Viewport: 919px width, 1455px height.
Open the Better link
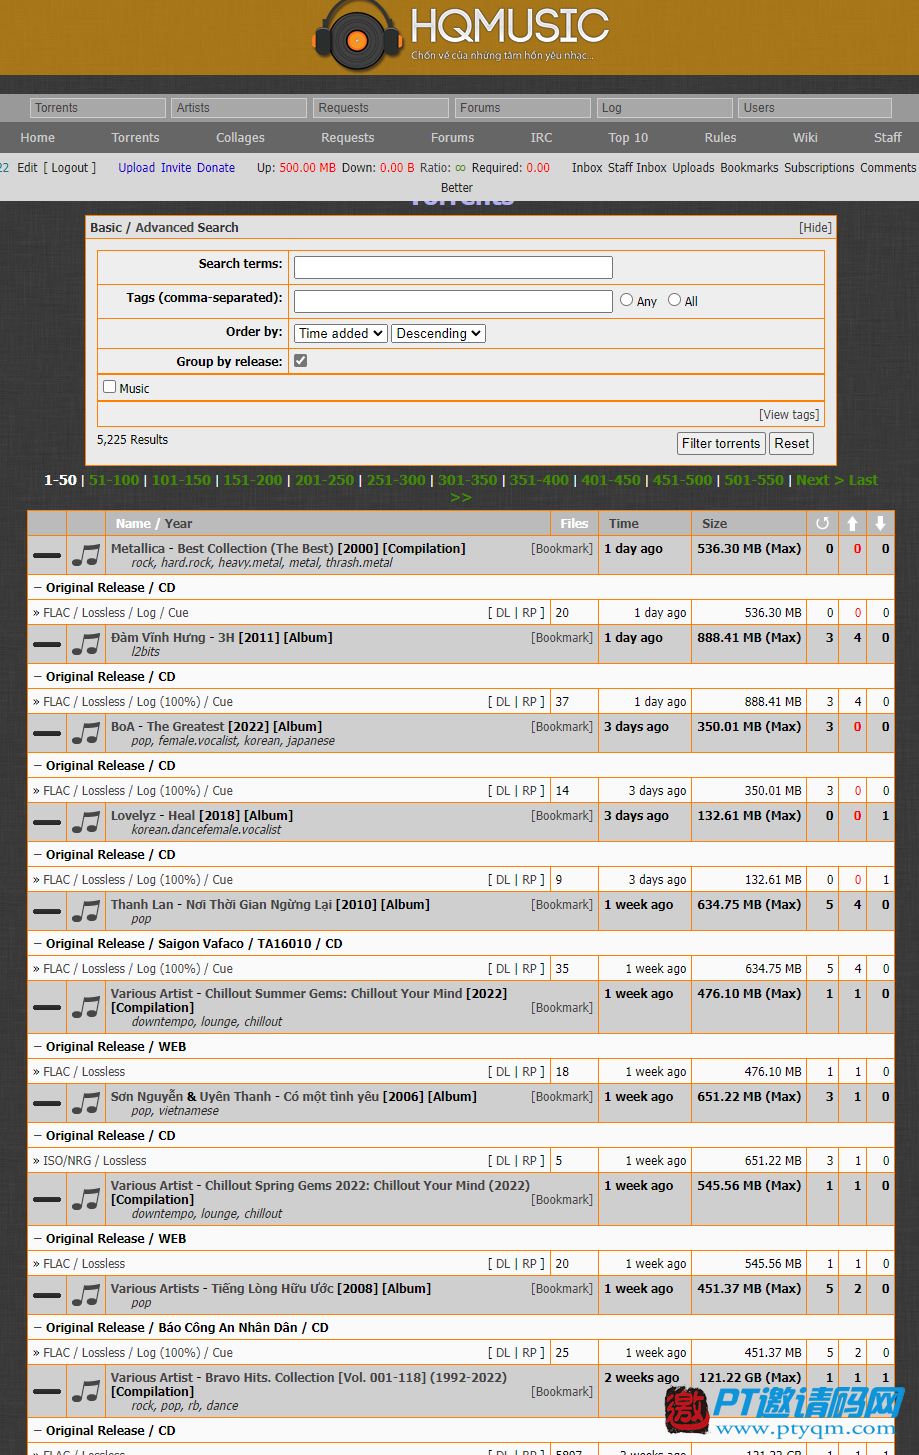[x=457, y=187]
